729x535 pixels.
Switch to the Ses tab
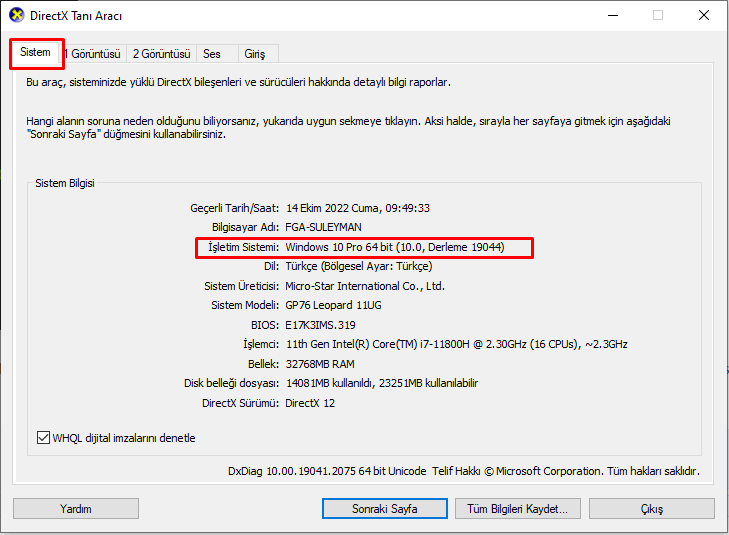pyautogui.click(x=217, y=54)
